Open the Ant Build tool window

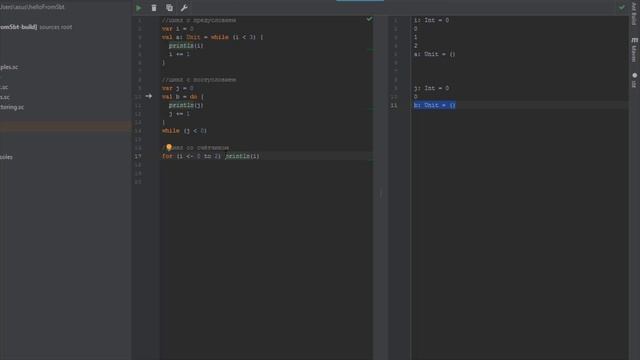(634, 13)
